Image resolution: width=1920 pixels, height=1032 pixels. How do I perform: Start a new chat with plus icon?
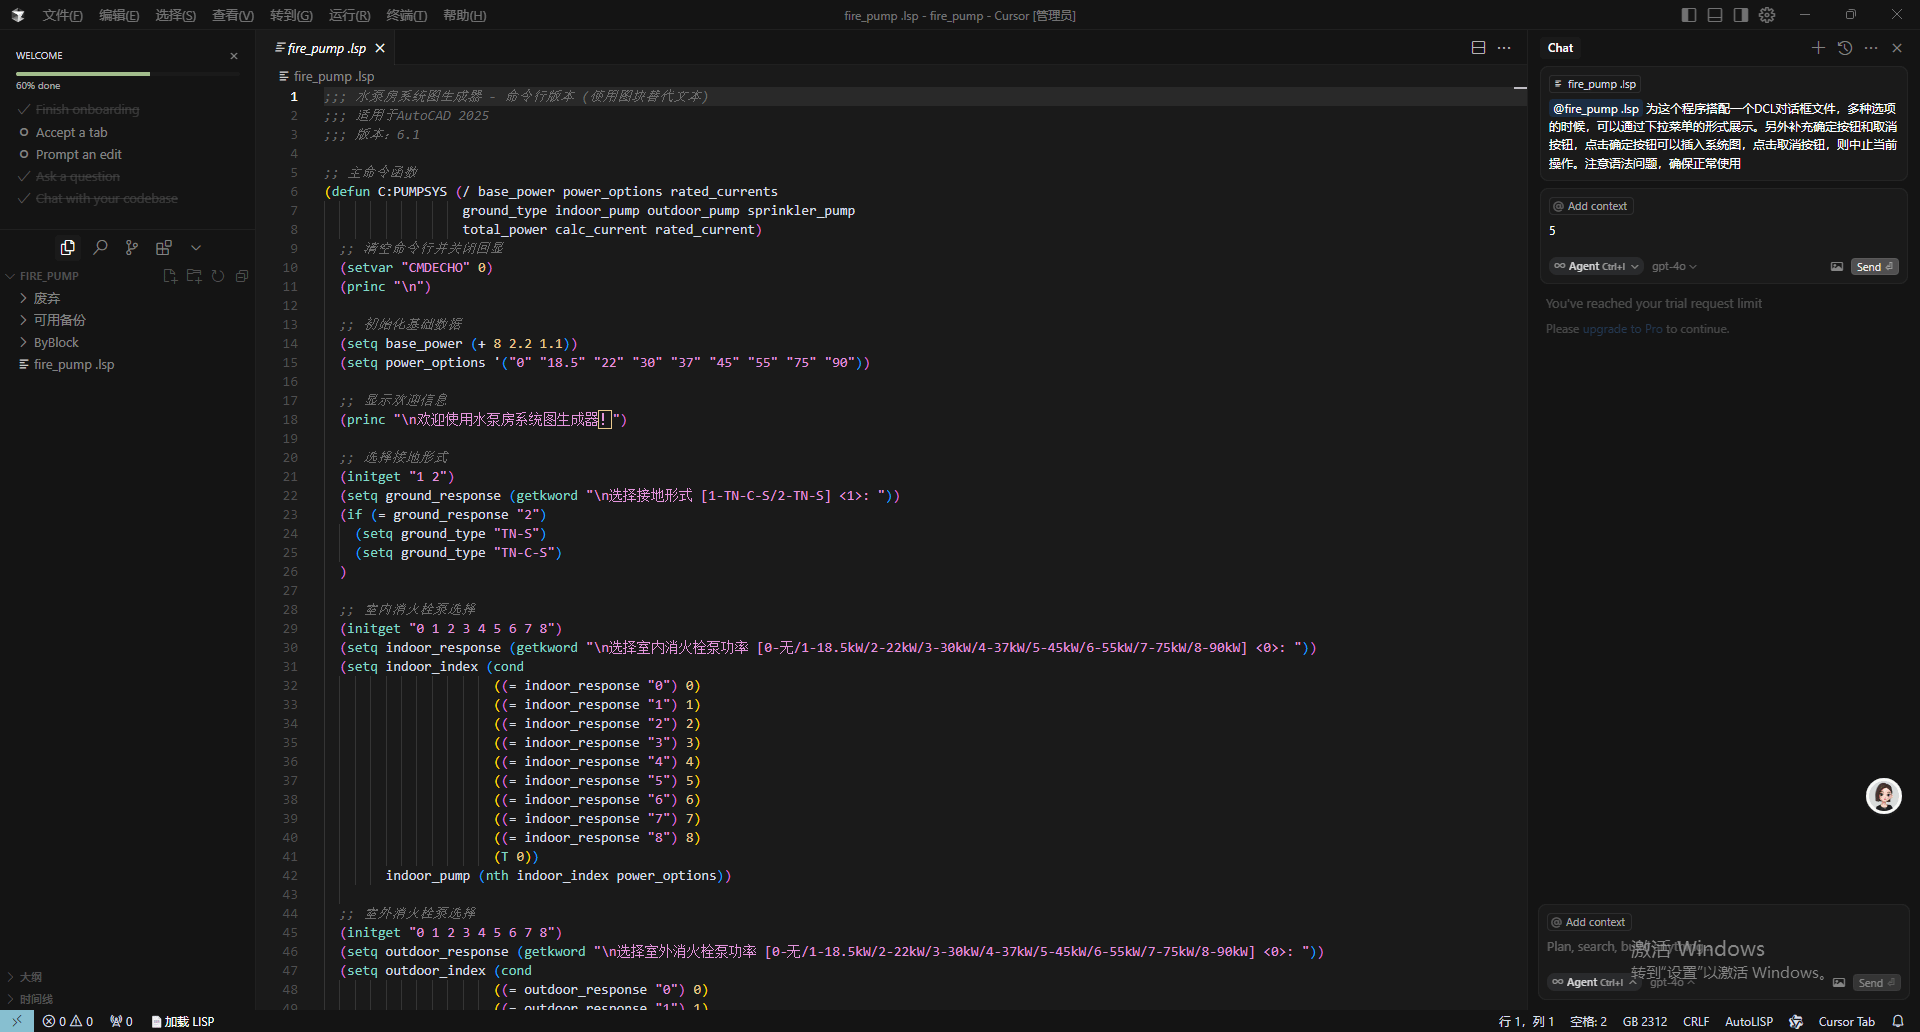point(1818,48)
